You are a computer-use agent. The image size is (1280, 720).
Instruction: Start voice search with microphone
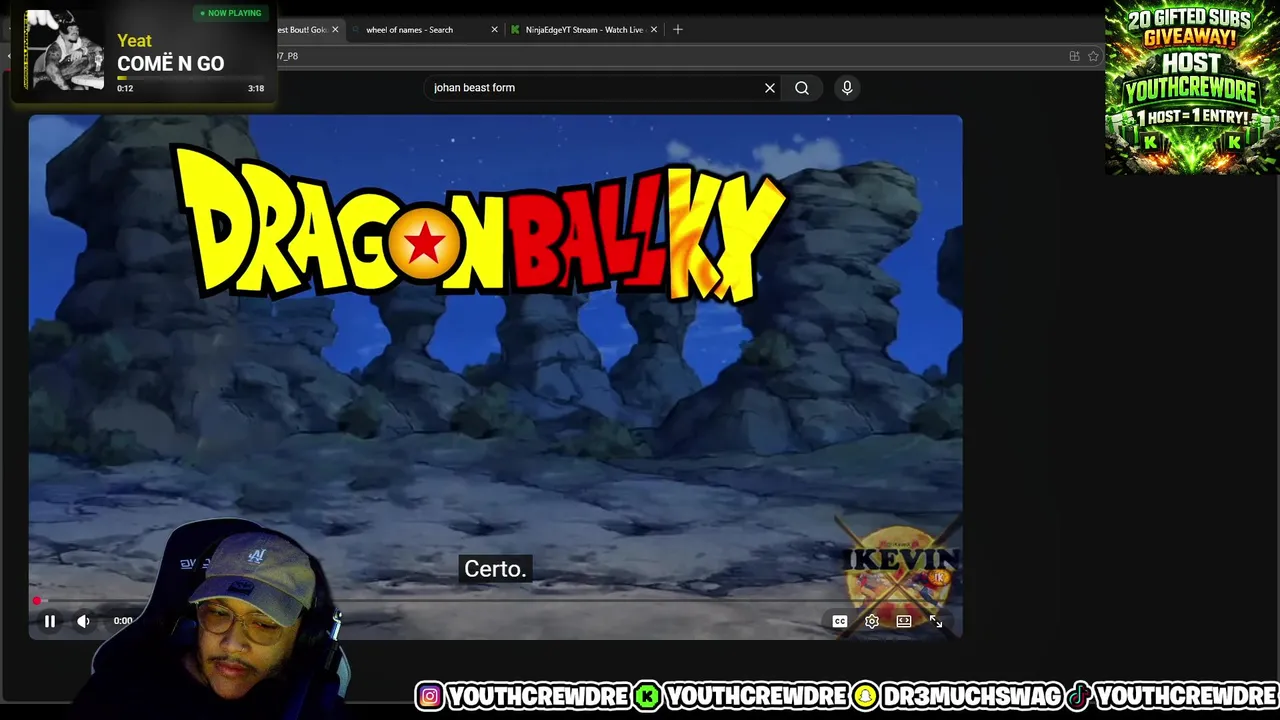847,88
